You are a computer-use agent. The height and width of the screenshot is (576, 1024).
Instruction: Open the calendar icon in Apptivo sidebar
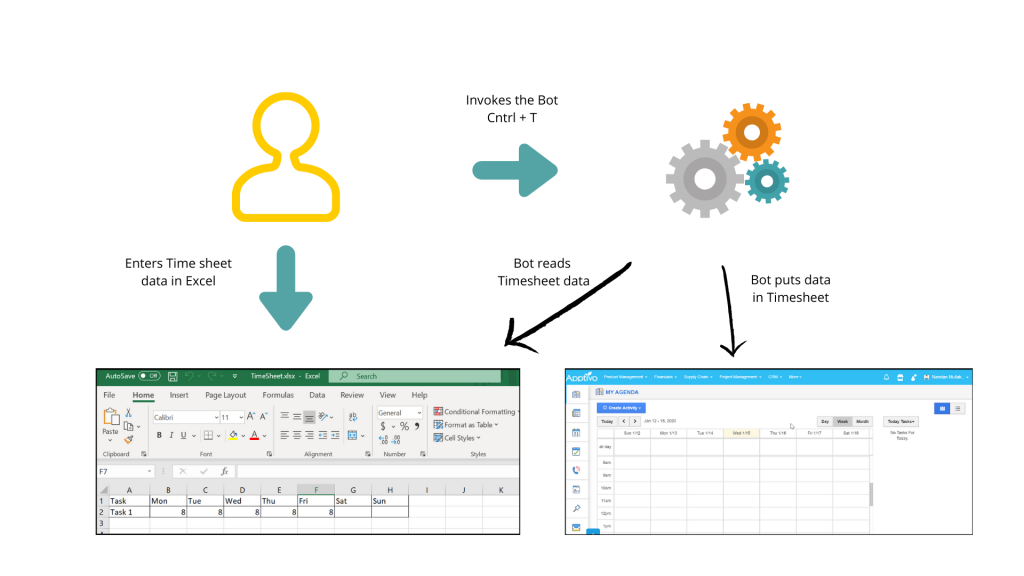[576, 432]
